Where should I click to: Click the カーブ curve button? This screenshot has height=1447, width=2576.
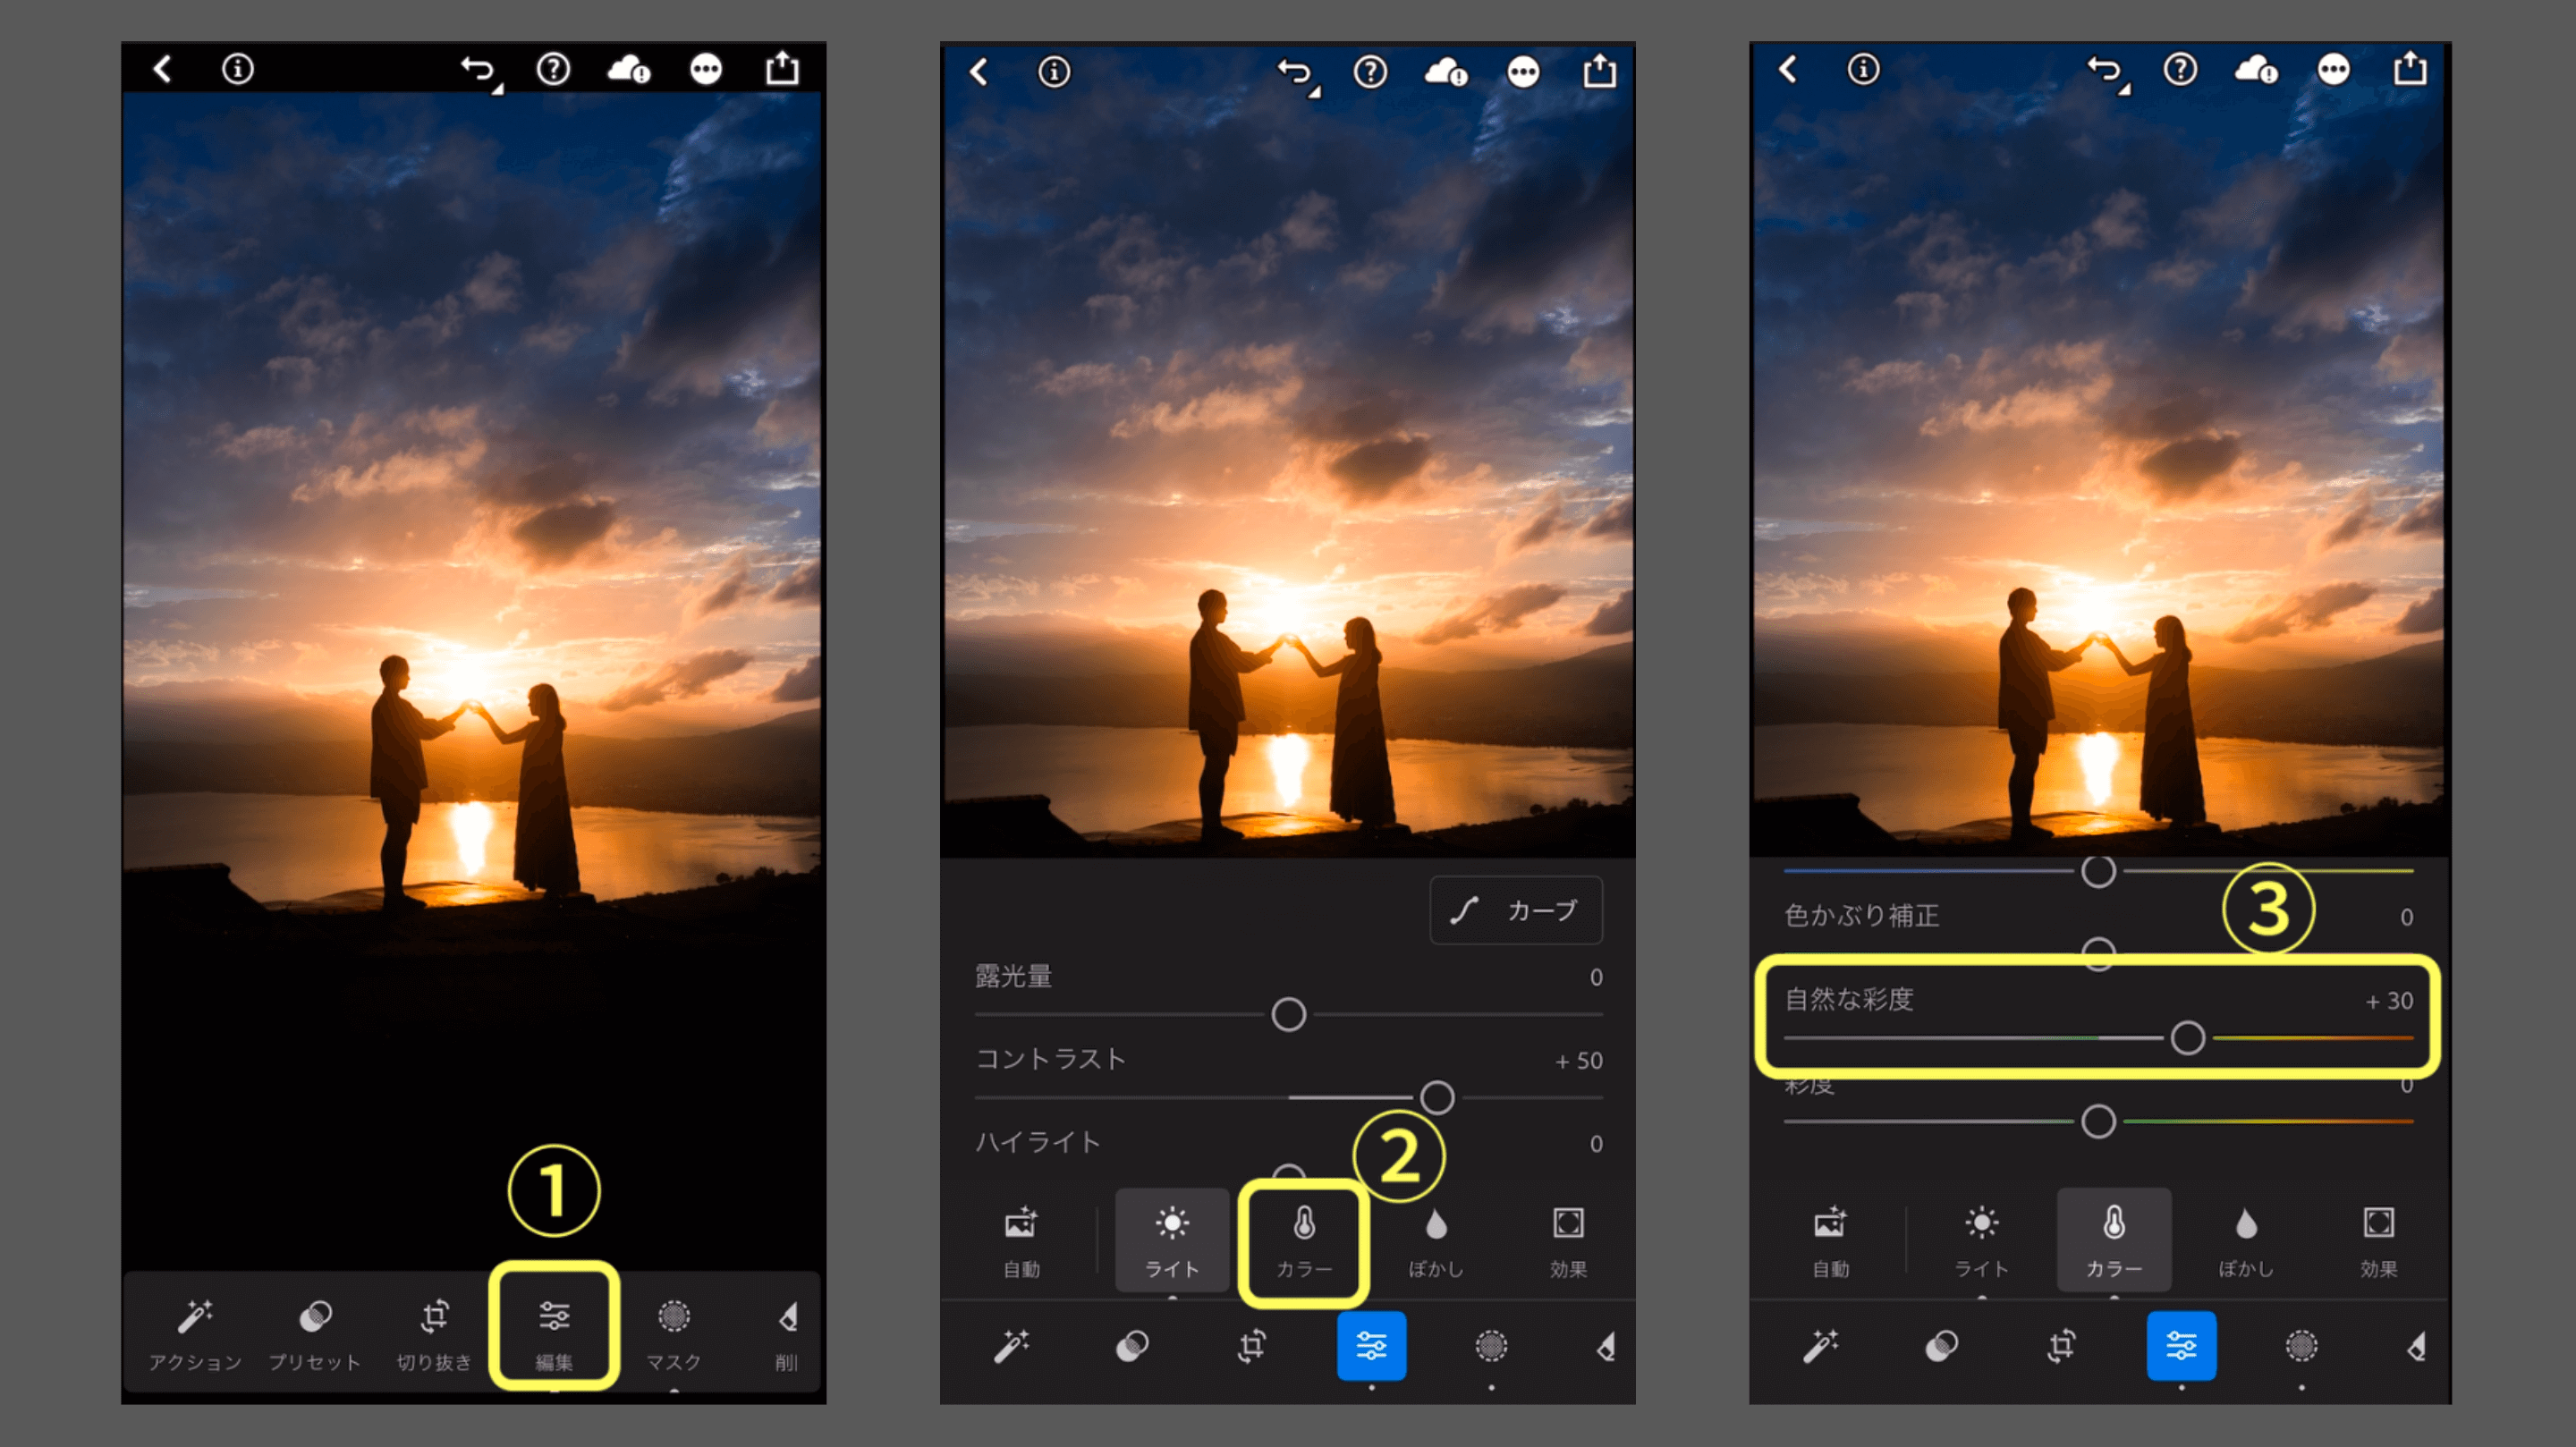pyautogui.click(x=1516, y=910)
